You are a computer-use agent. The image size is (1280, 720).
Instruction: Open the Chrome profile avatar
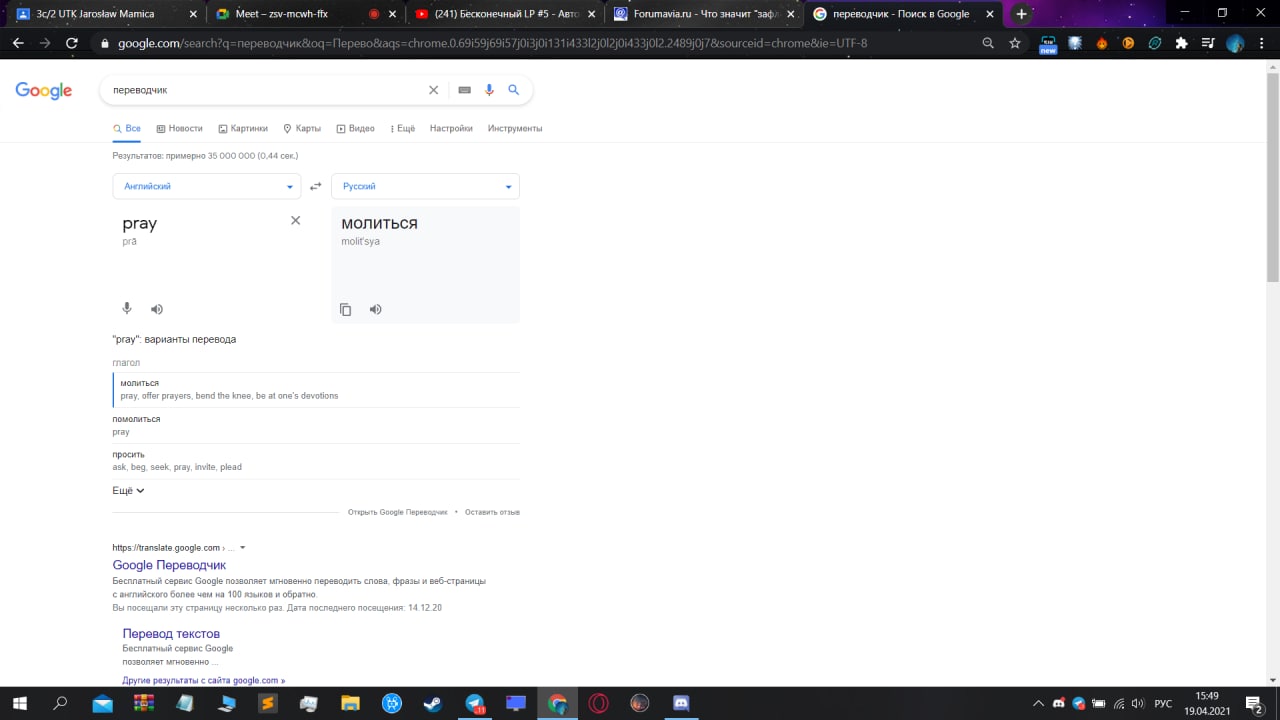1235,43
